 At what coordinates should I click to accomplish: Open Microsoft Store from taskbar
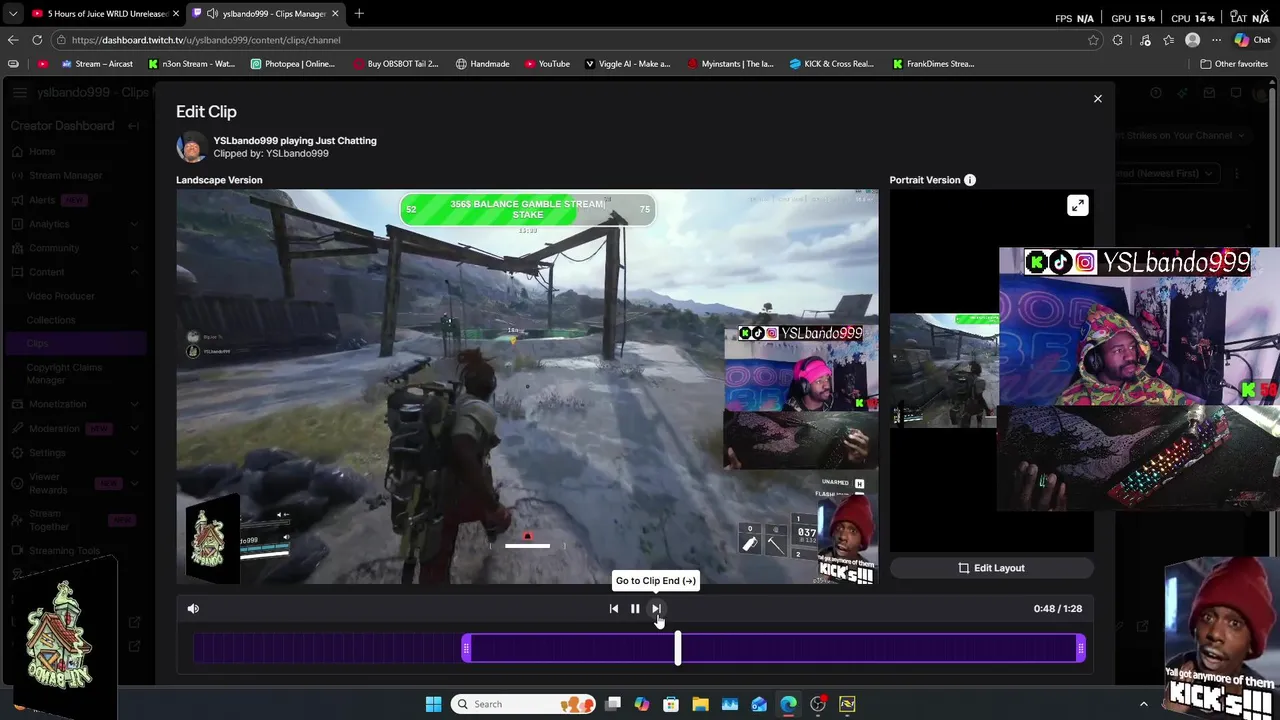click(671, 704)
